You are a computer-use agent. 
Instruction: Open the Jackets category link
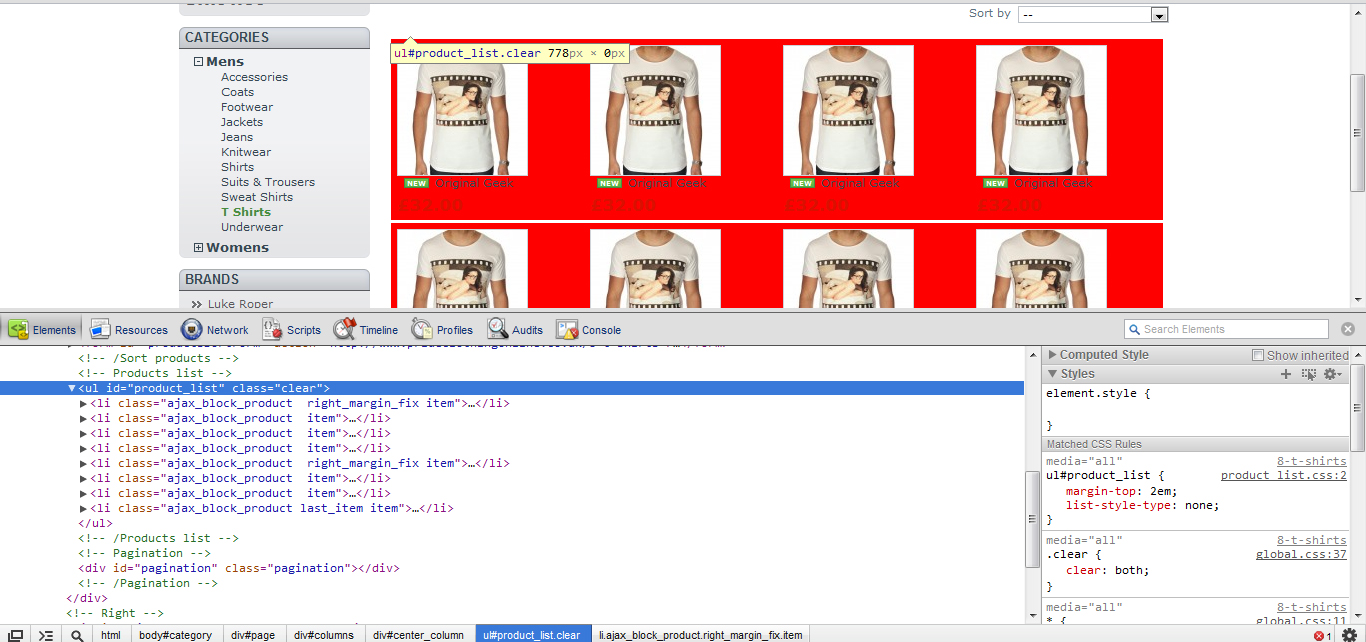pos(242,122)
